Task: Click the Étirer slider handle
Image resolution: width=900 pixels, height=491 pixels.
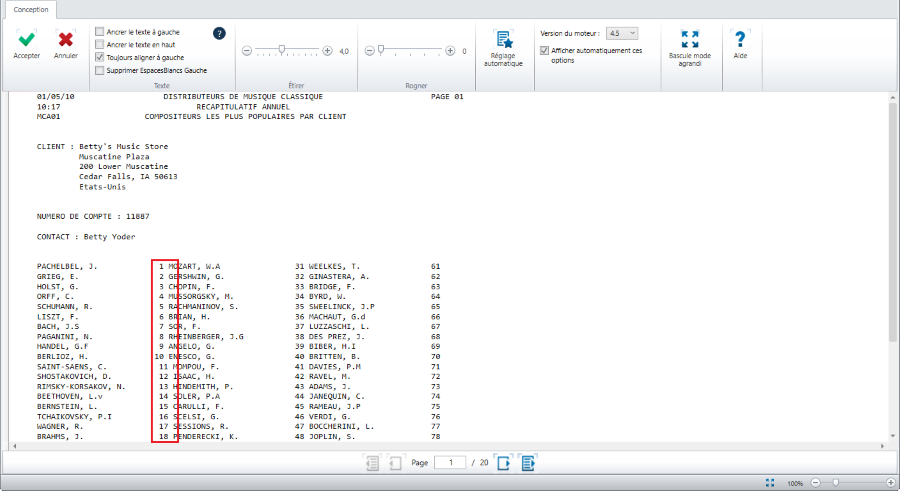Action: click(x=283, y=50)
